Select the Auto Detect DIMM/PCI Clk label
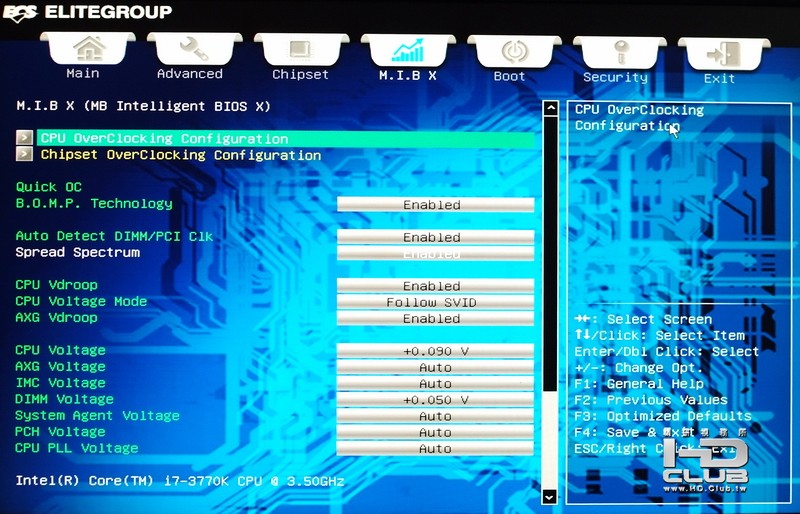 114,236
